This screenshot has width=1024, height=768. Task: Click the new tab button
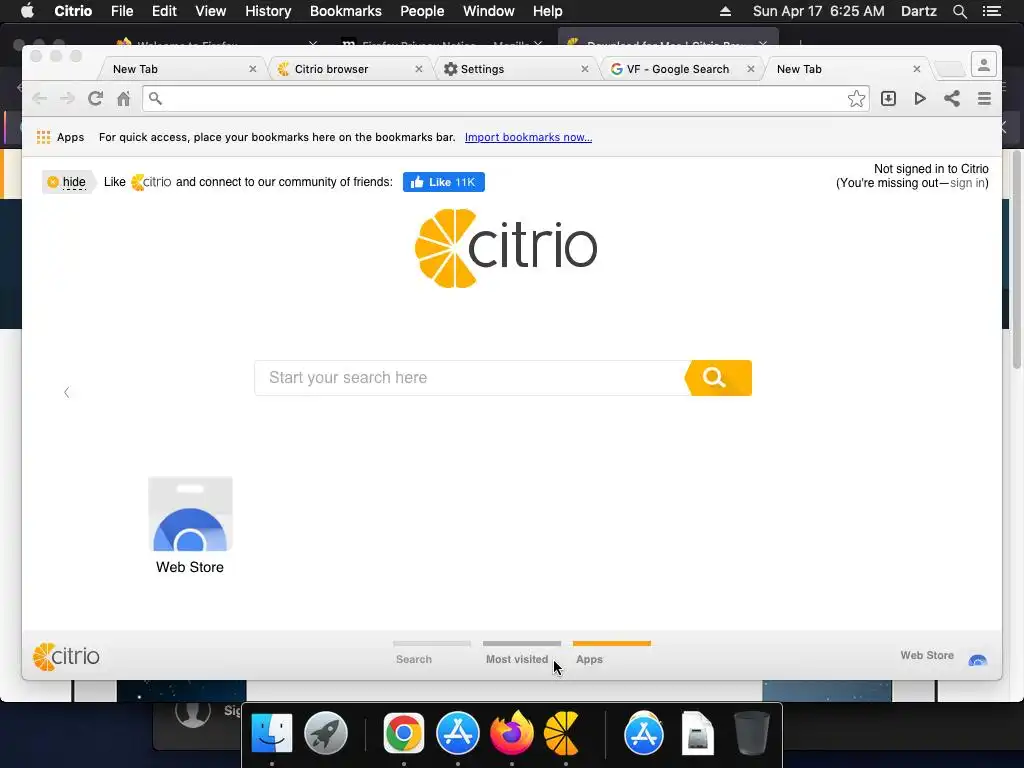click(949, 69)
